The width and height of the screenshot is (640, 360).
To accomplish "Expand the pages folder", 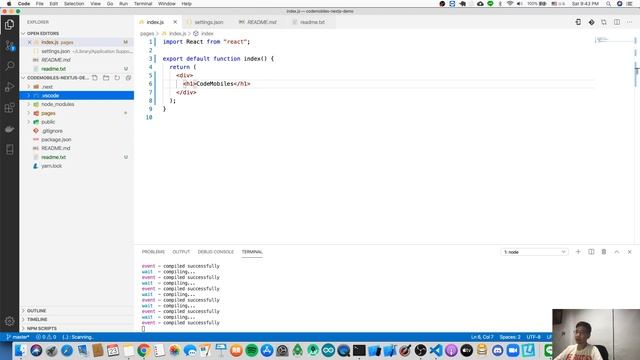I will [x=77, y=113].
